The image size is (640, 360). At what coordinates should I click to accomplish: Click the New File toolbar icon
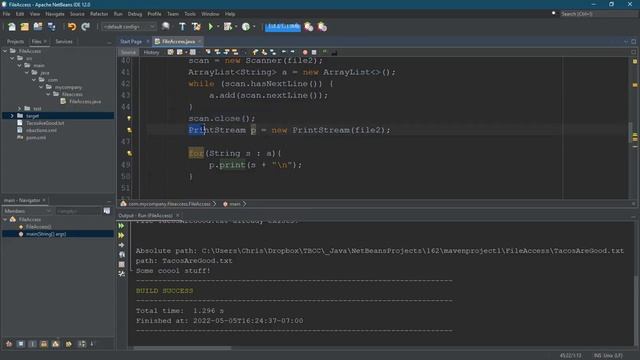pyautogui.click(x=11, y=27)
